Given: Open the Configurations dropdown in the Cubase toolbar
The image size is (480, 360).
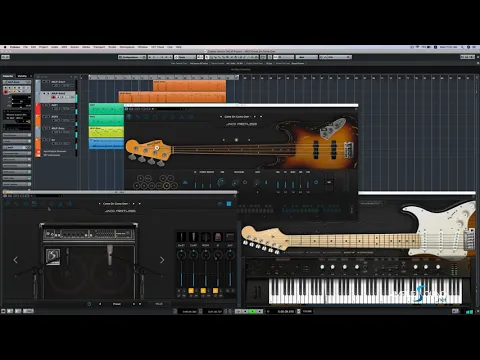Looking at the screenshot, I should pos(132,57).
